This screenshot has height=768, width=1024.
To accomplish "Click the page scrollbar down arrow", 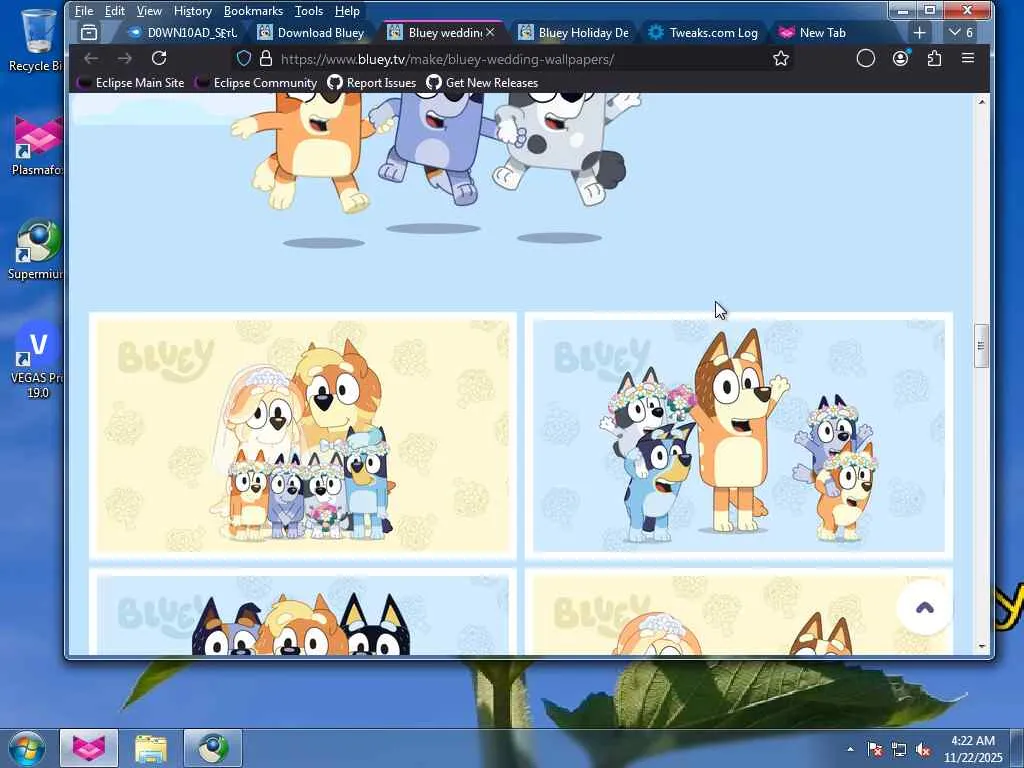I will (x=981, y=647).
